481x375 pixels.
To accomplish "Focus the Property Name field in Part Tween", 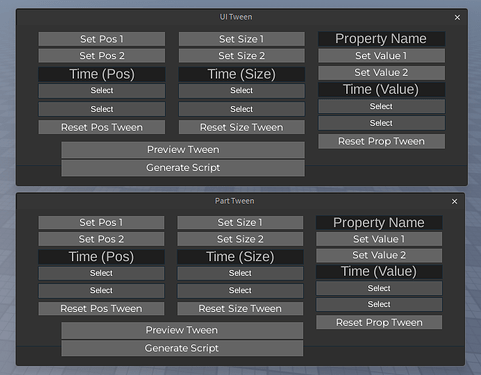I will (x=379, y=222).
